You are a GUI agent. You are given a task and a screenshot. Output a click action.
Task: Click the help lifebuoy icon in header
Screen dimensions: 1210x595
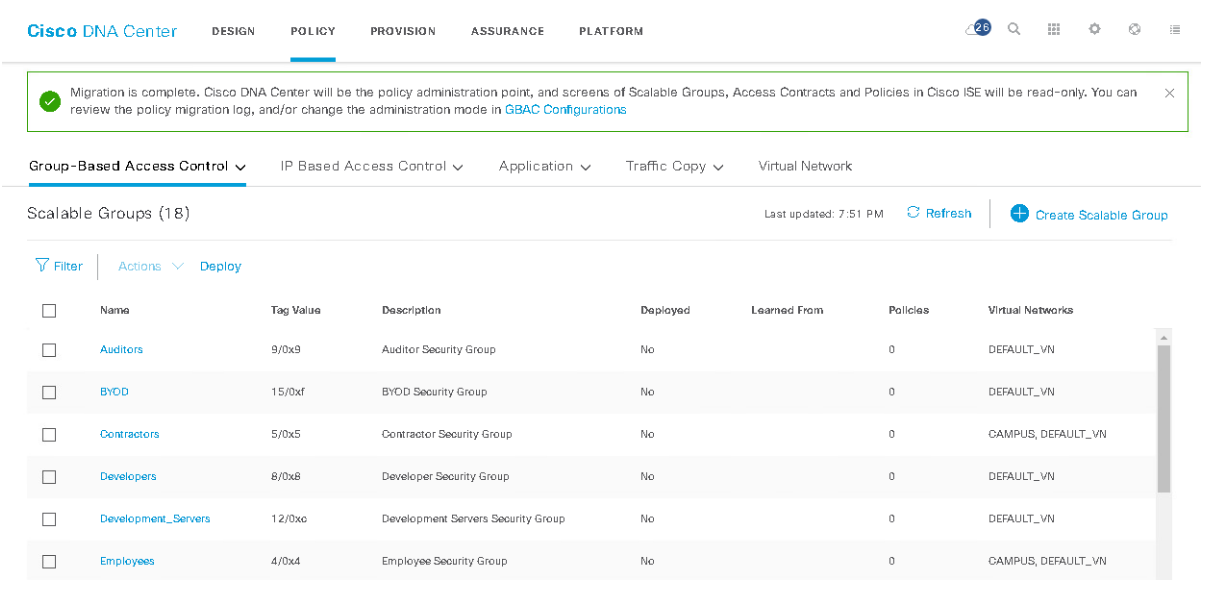coord(1135,29)
